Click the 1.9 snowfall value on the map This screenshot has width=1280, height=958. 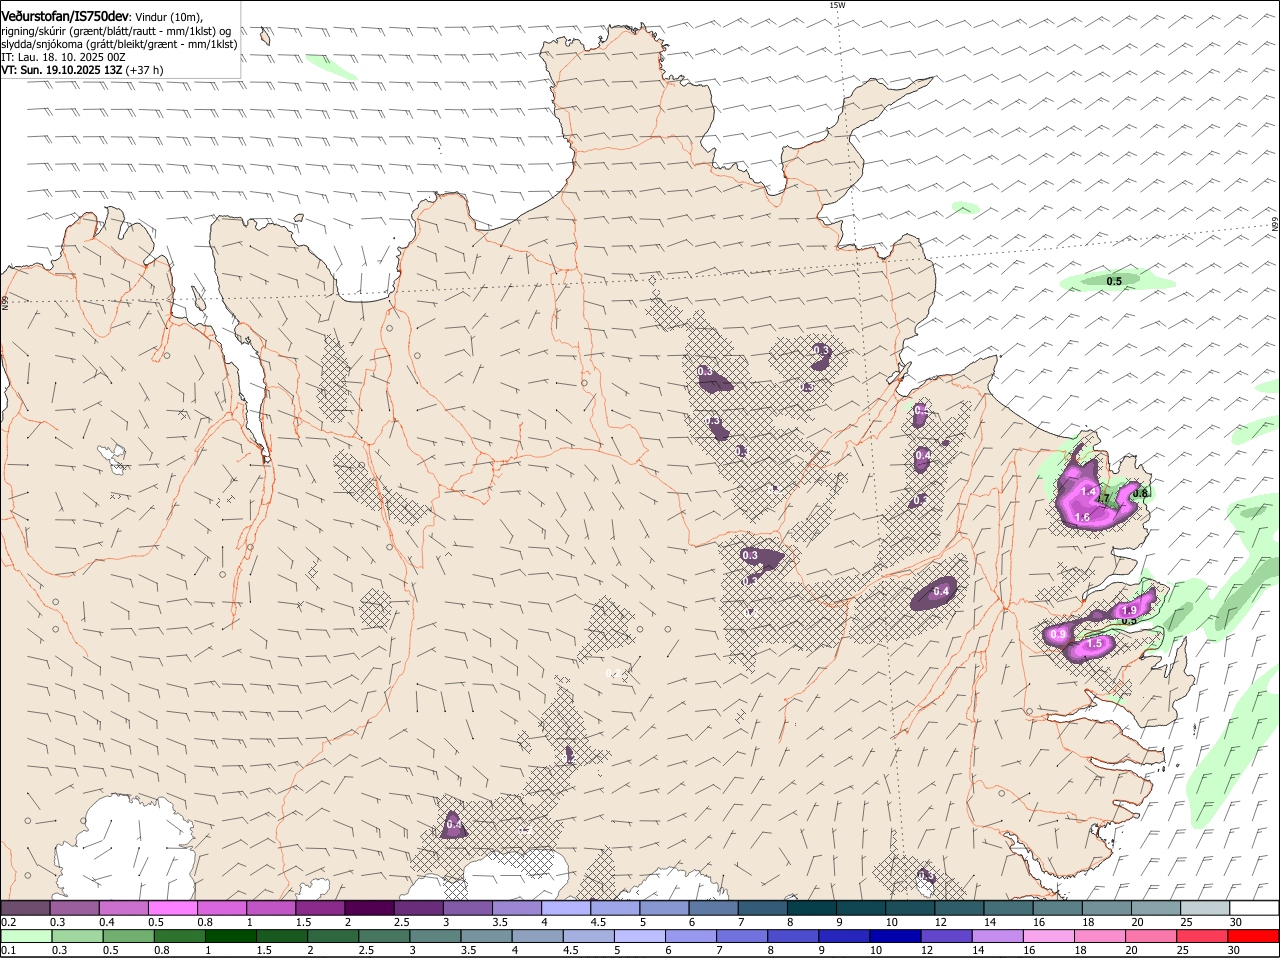[1130, 610]
